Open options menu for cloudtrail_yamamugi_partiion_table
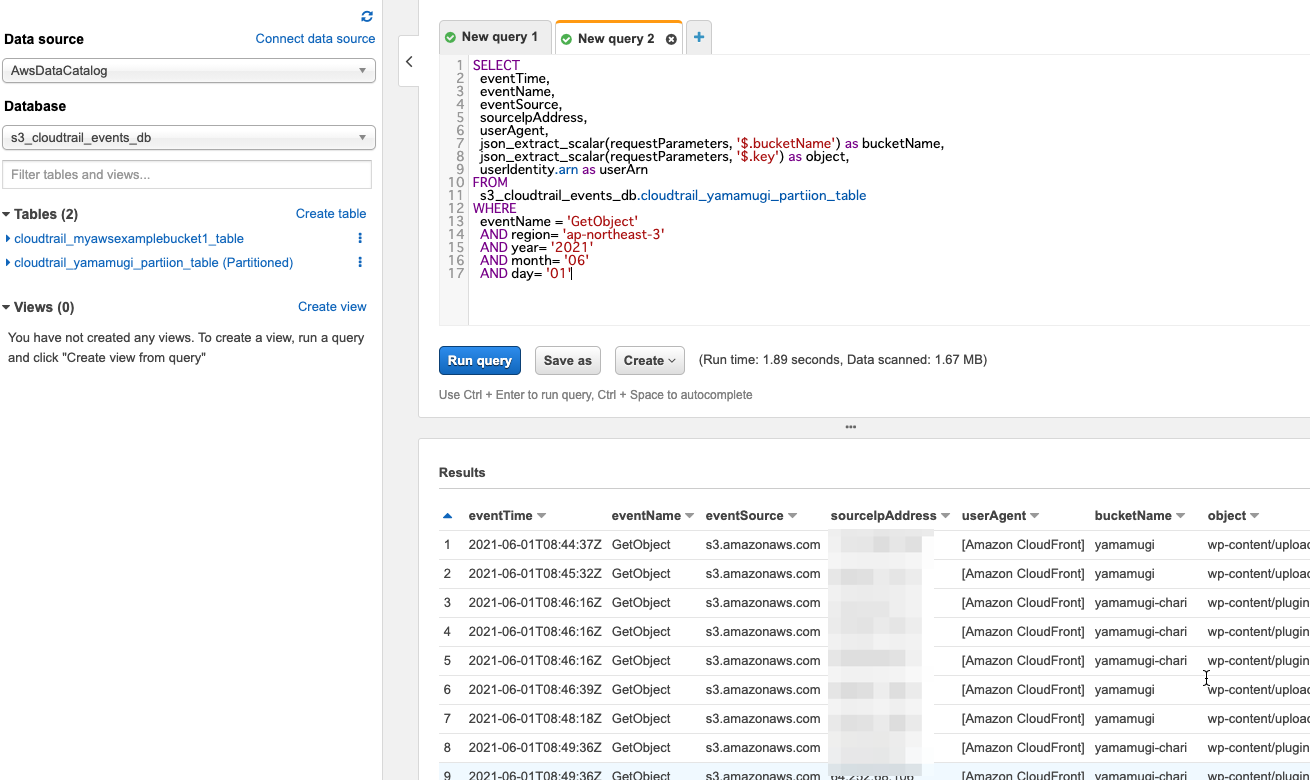The height and width of the screenshot is (780, 1310). point(360,263)
